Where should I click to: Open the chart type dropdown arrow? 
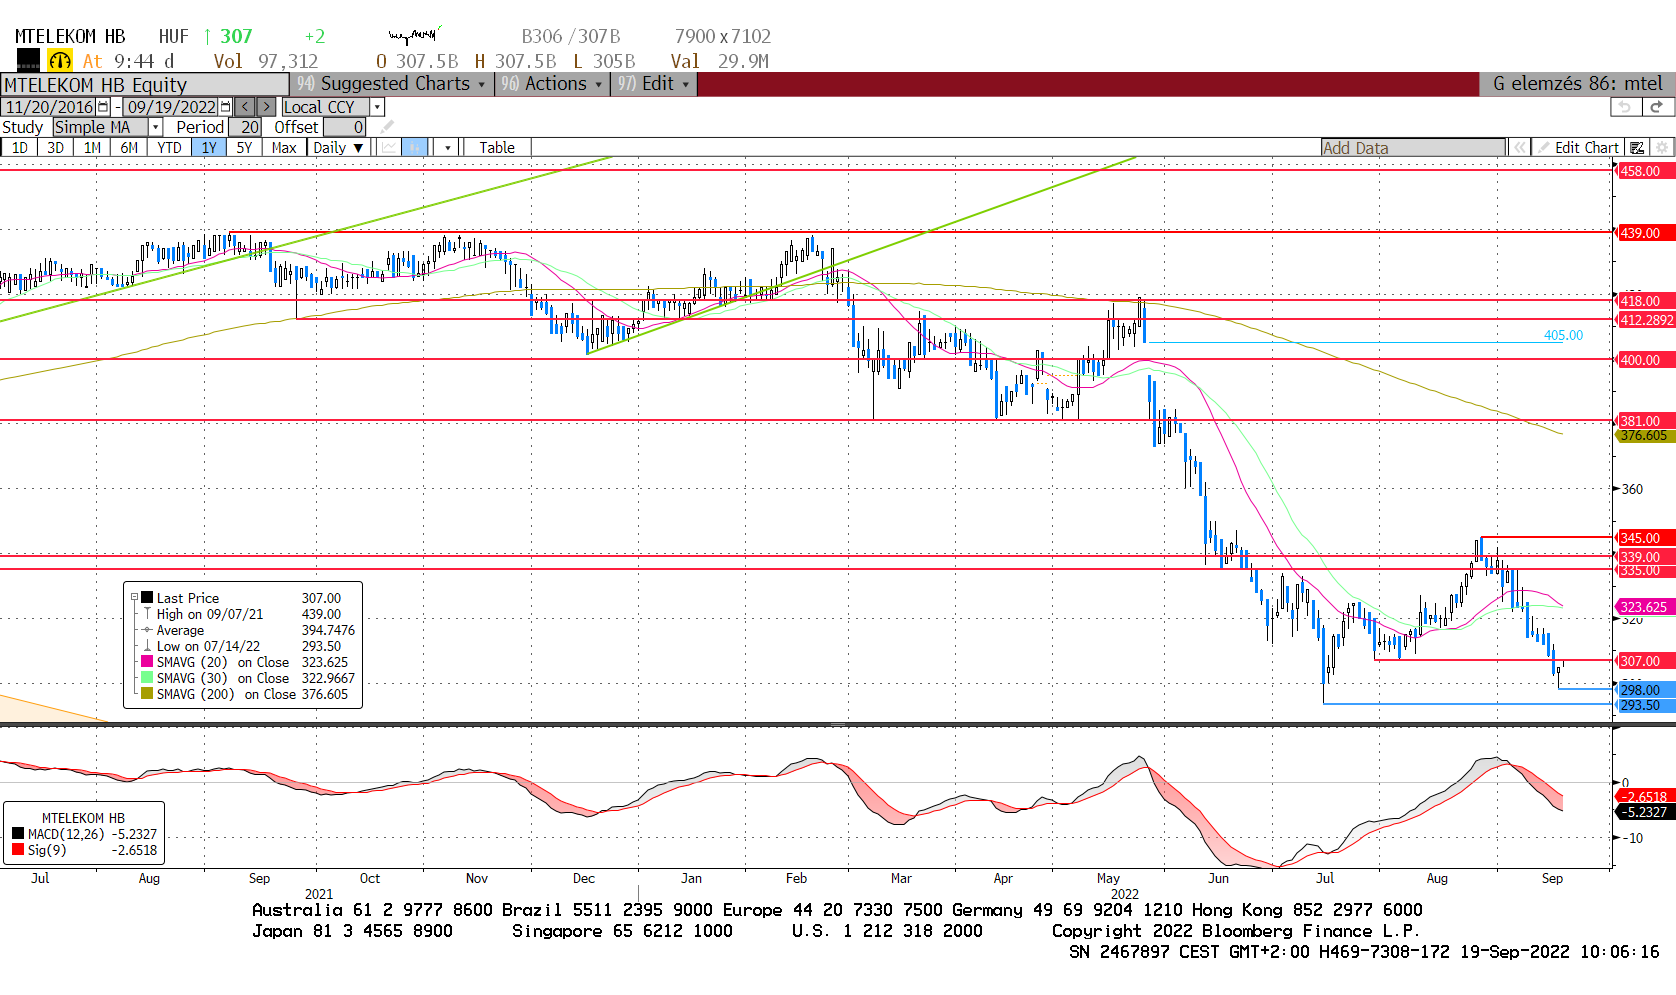point(448,148)
